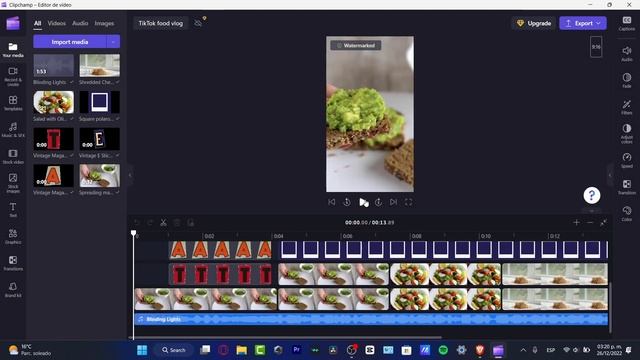Image resolution: width=640 pixels, height=360 pixels.
Task: Switch to the Images media tab
Action: [104, 23]
